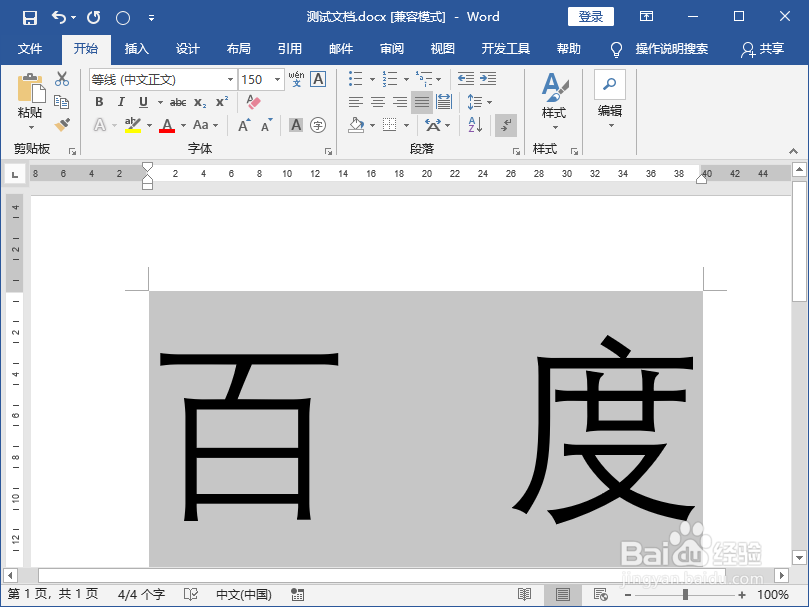
Task: Toggle Justify paragraph alignment
Action: pyautogui.click(x=422, y=102)
